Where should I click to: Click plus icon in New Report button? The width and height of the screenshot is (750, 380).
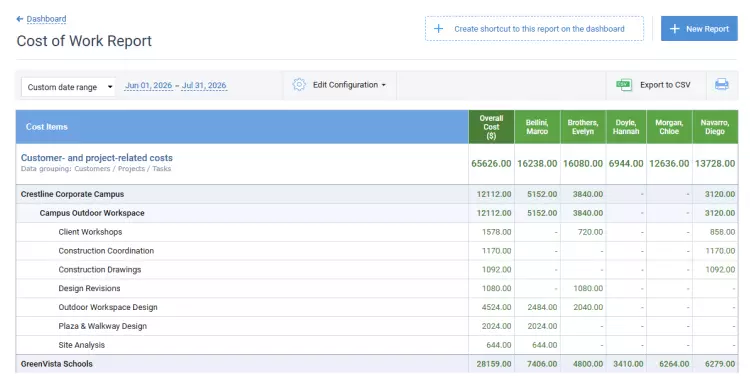click(x=674, y=29)
